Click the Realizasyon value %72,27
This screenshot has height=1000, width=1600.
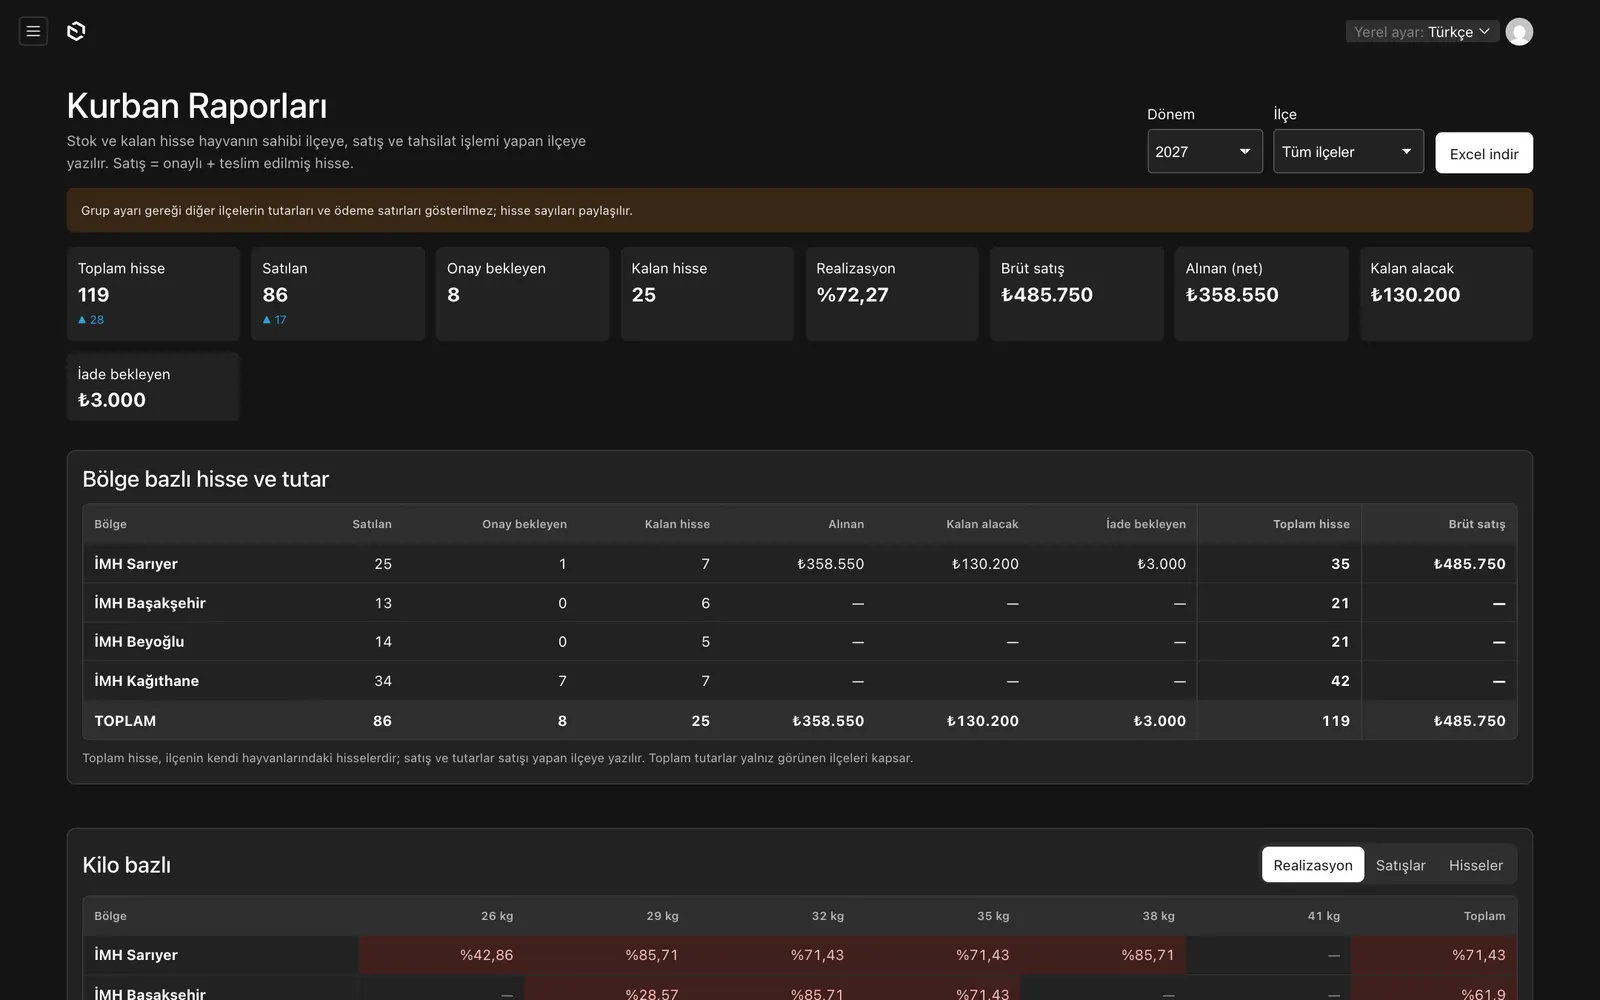click(852, 295)
